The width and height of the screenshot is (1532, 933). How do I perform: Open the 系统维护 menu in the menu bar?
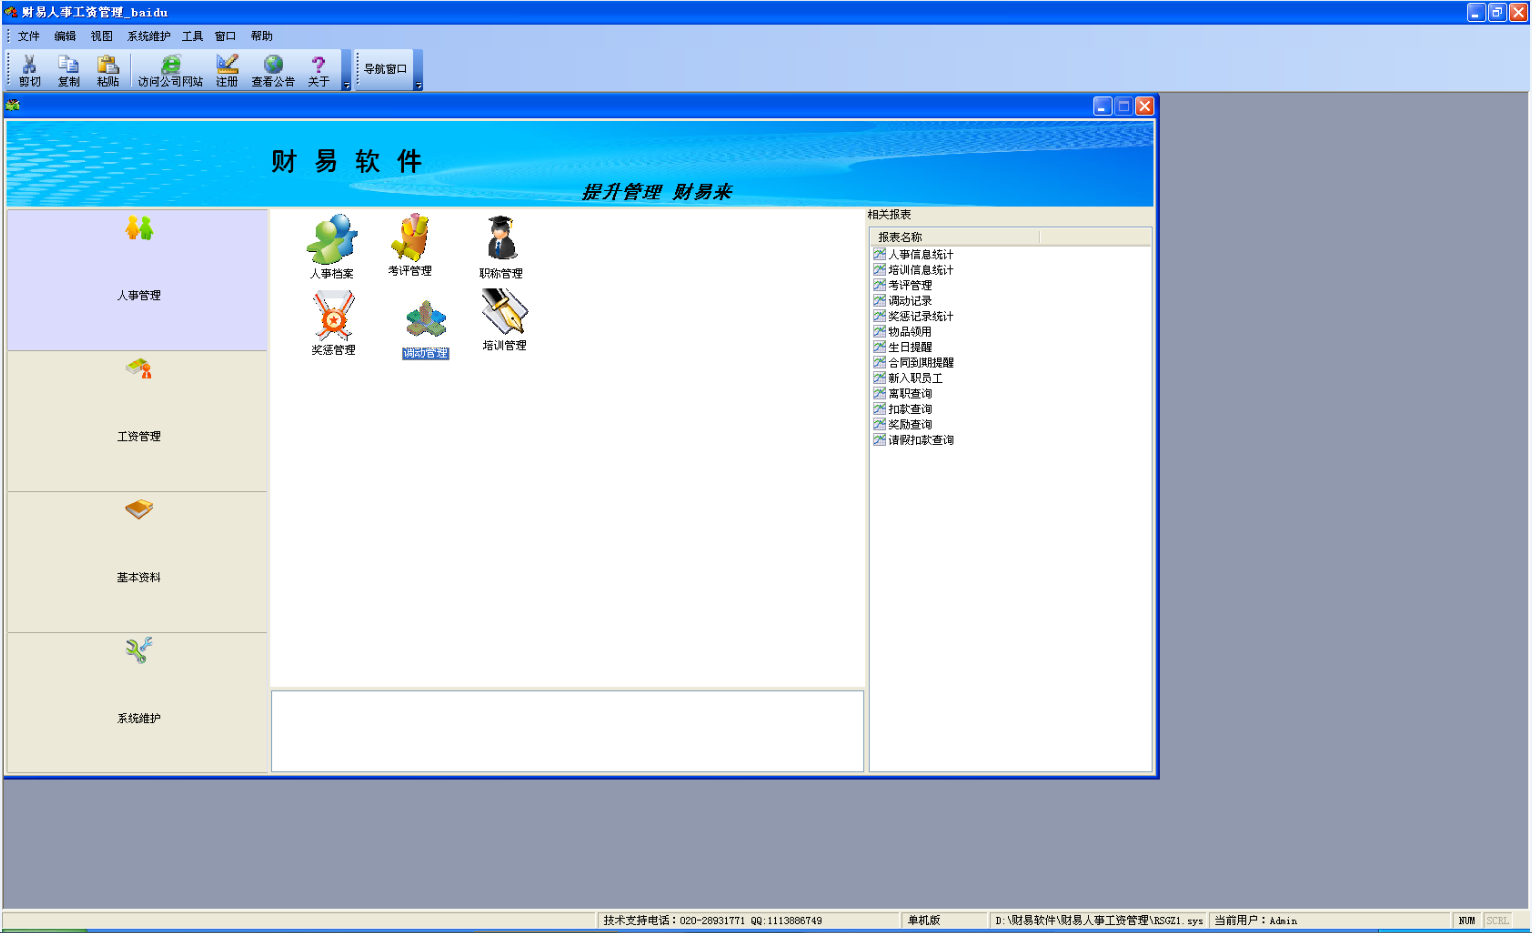(148, 36)
